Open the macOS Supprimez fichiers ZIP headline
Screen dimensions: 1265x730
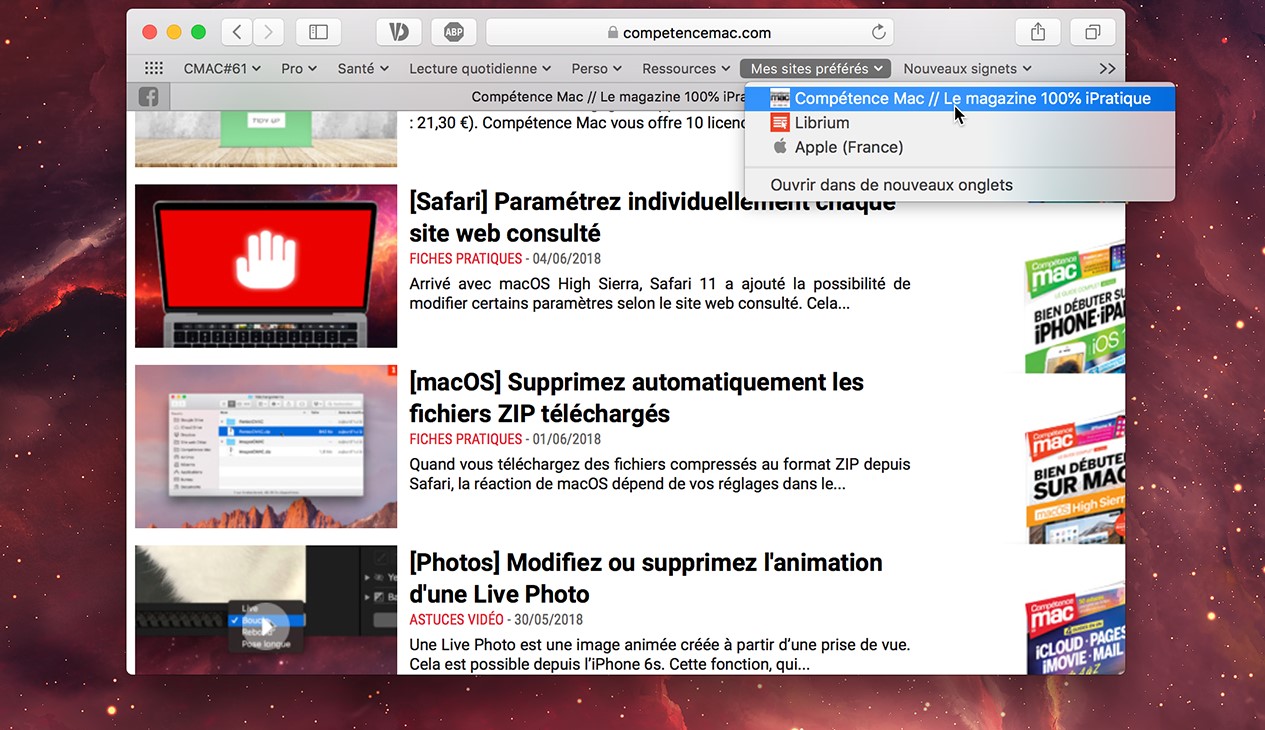pyautogui.click(x=636, y=397)
